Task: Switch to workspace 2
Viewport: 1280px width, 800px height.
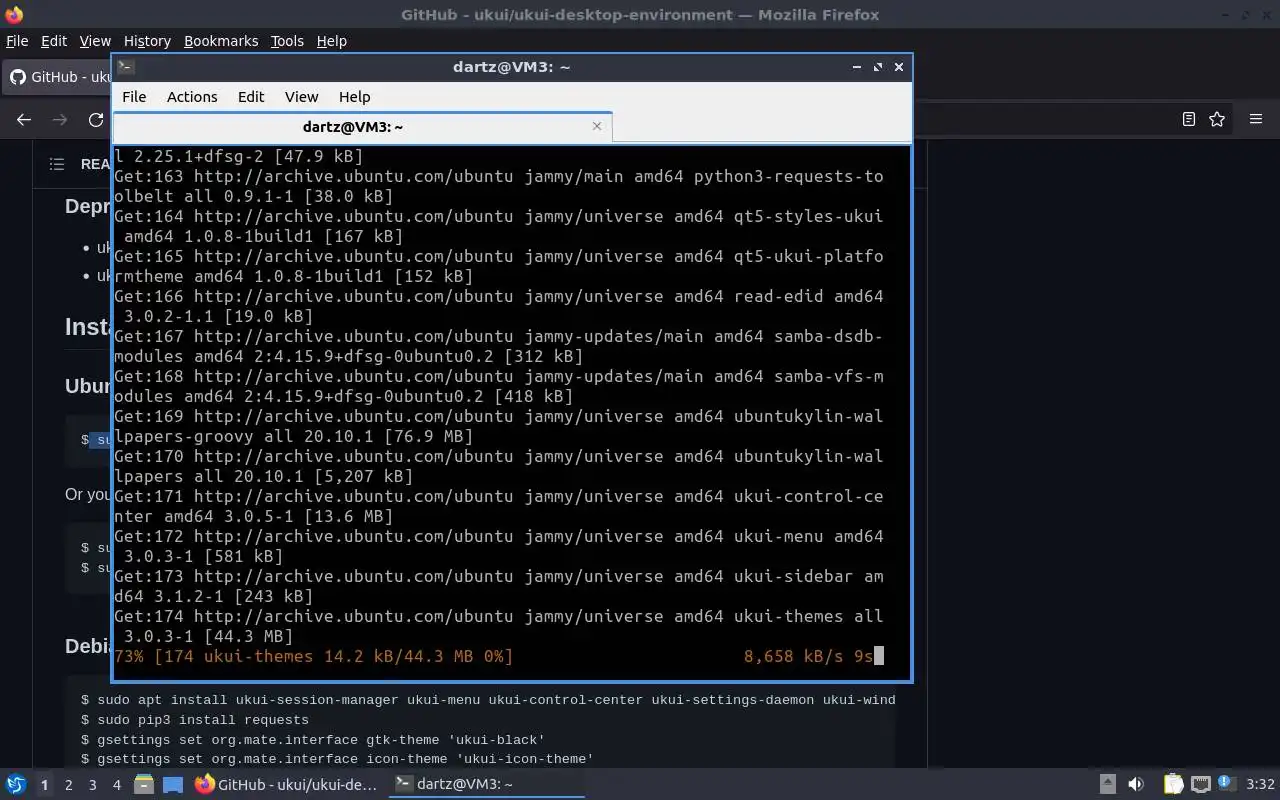Action: (68, 785)
